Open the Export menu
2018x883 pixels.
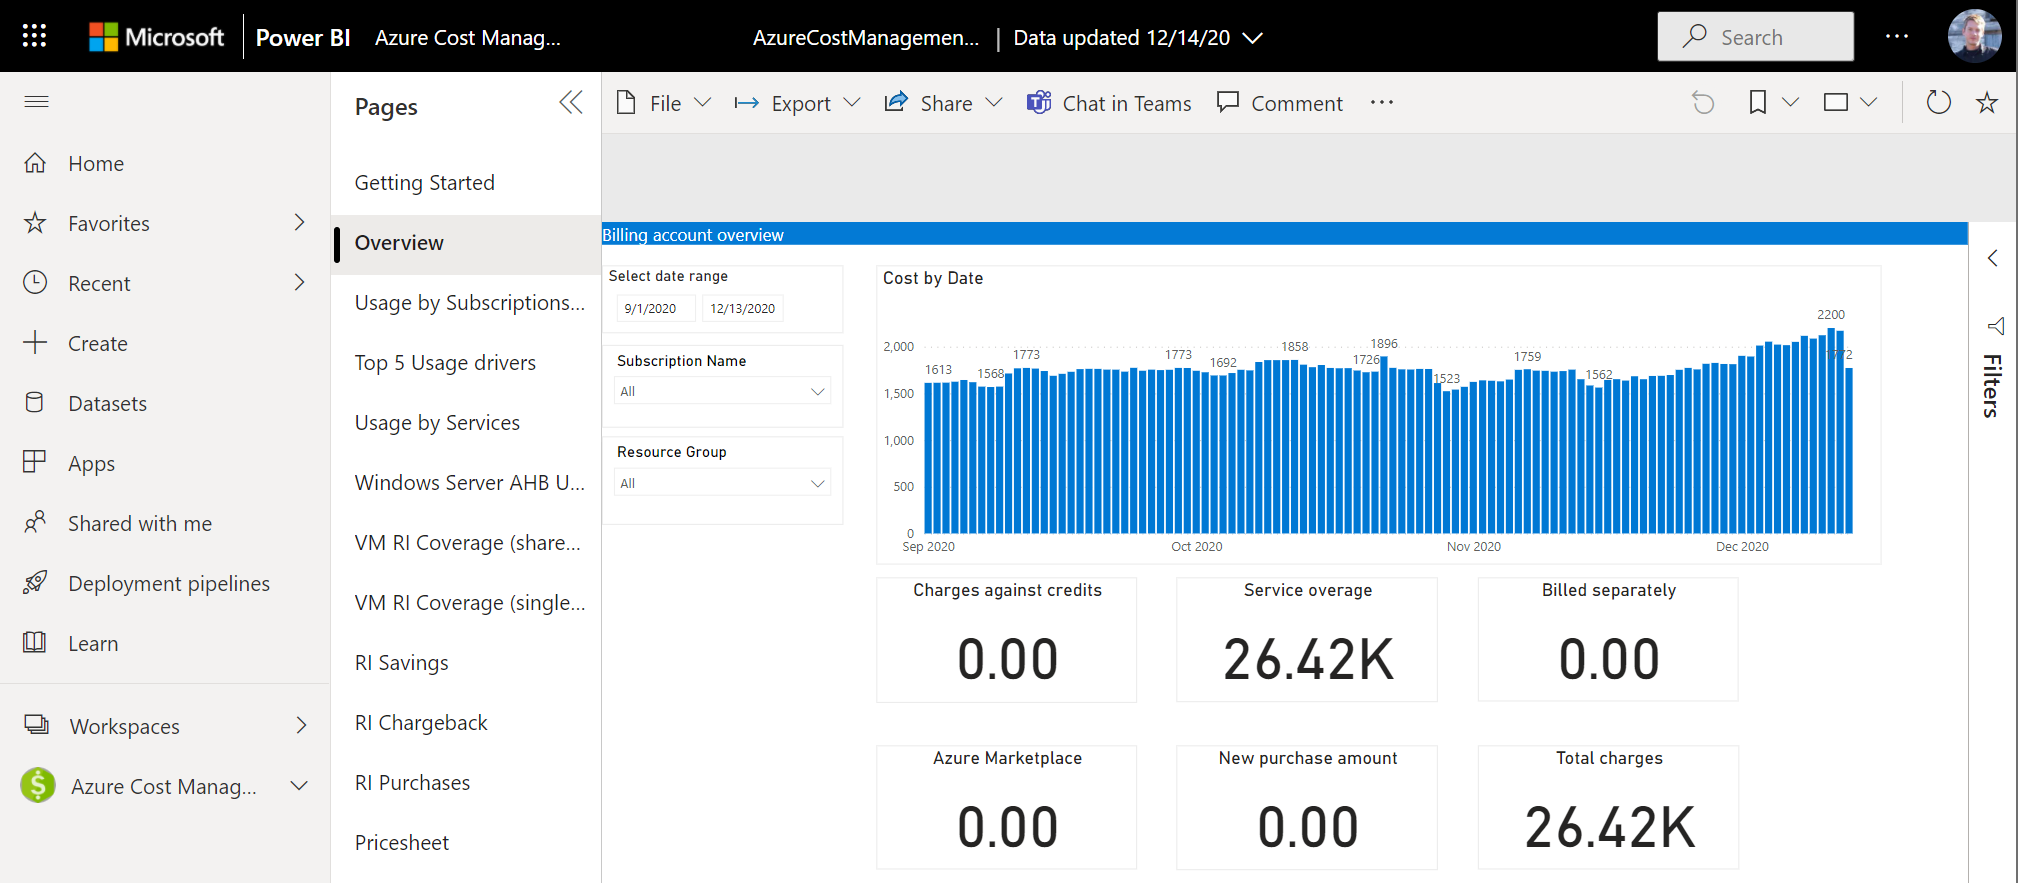797,103
